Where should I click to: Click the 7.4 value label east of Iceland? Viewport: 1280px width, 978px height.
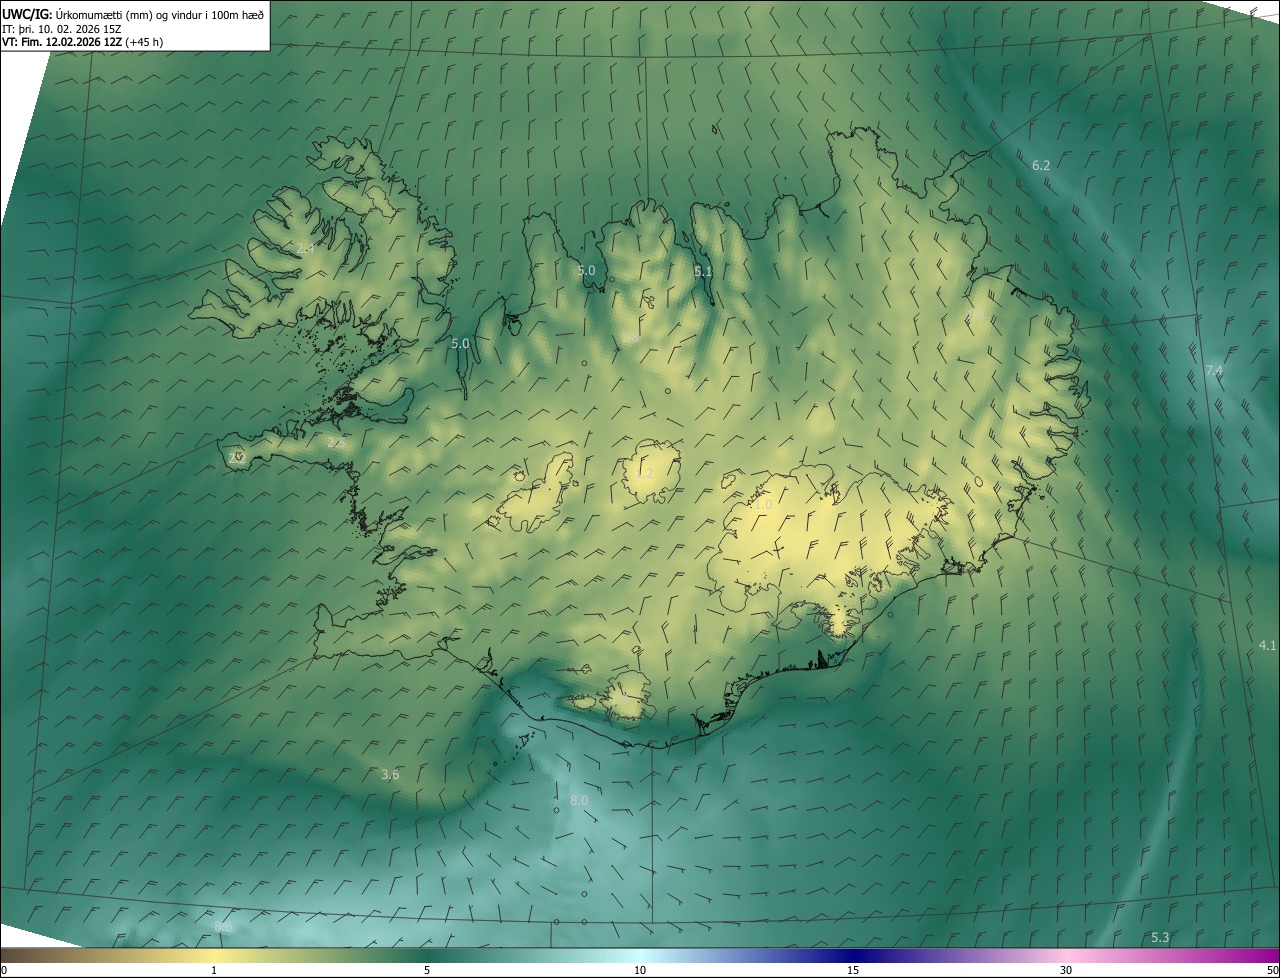(x=1214, y=371)
